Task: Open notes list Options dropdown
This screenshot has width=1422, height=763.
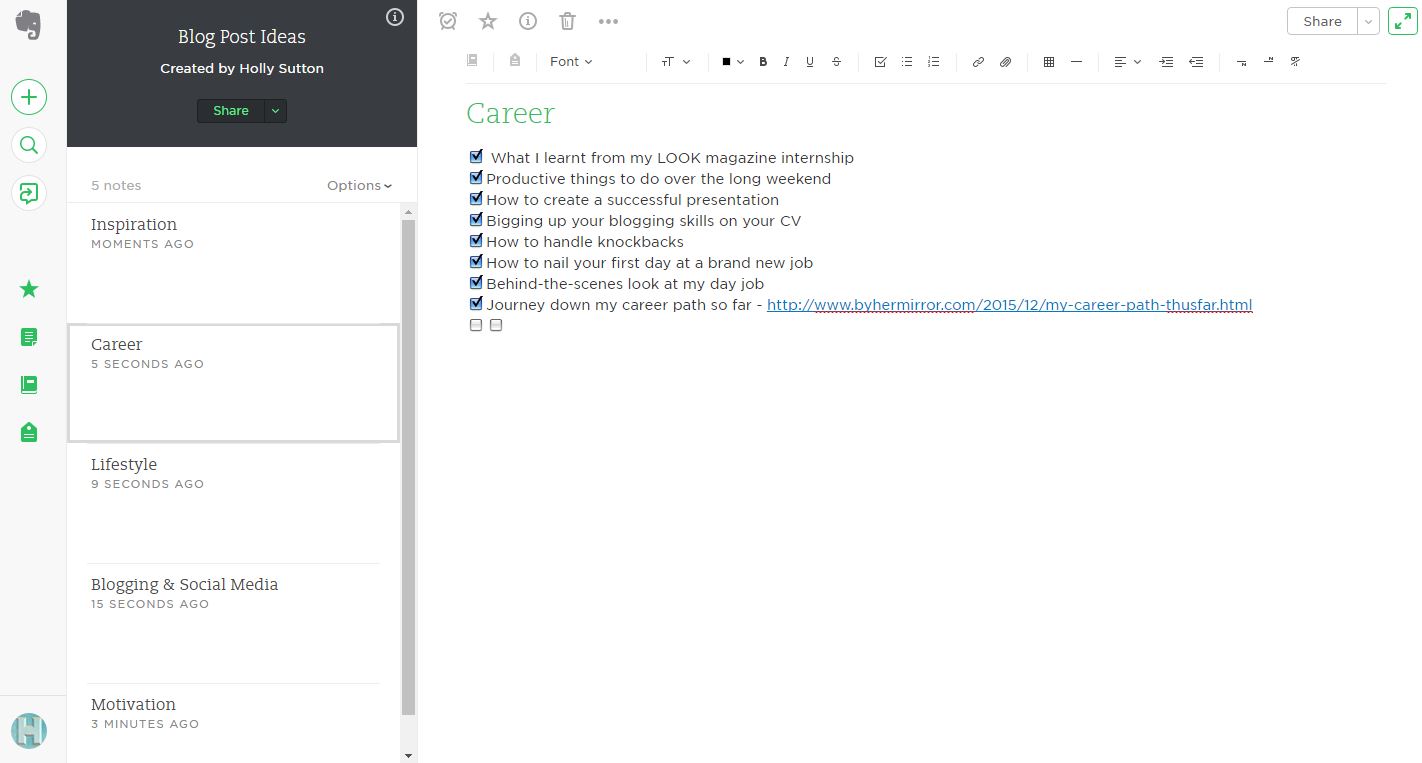Action: [359, 185]
